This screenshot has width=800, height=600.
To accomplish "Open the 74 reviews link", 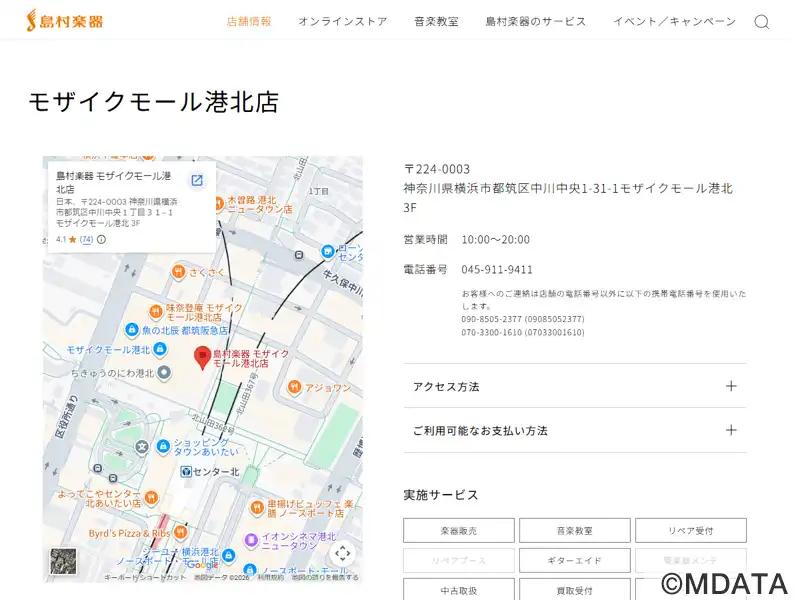I will 86,240.
